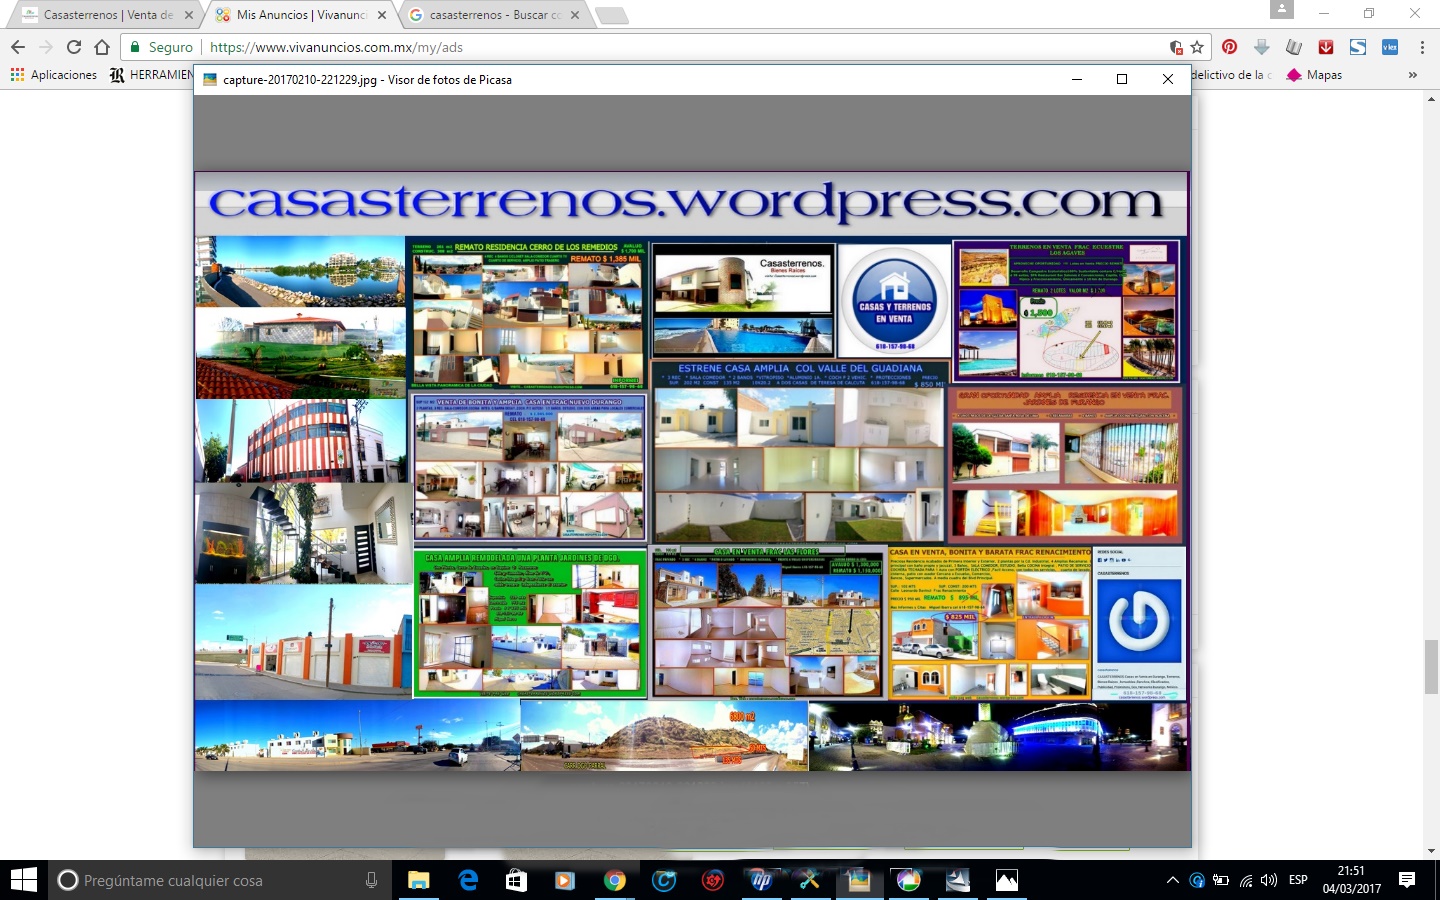Open File Explorer from the taskbar
The height and width of the screenshot is (900, 1440).
click(419, 880)
